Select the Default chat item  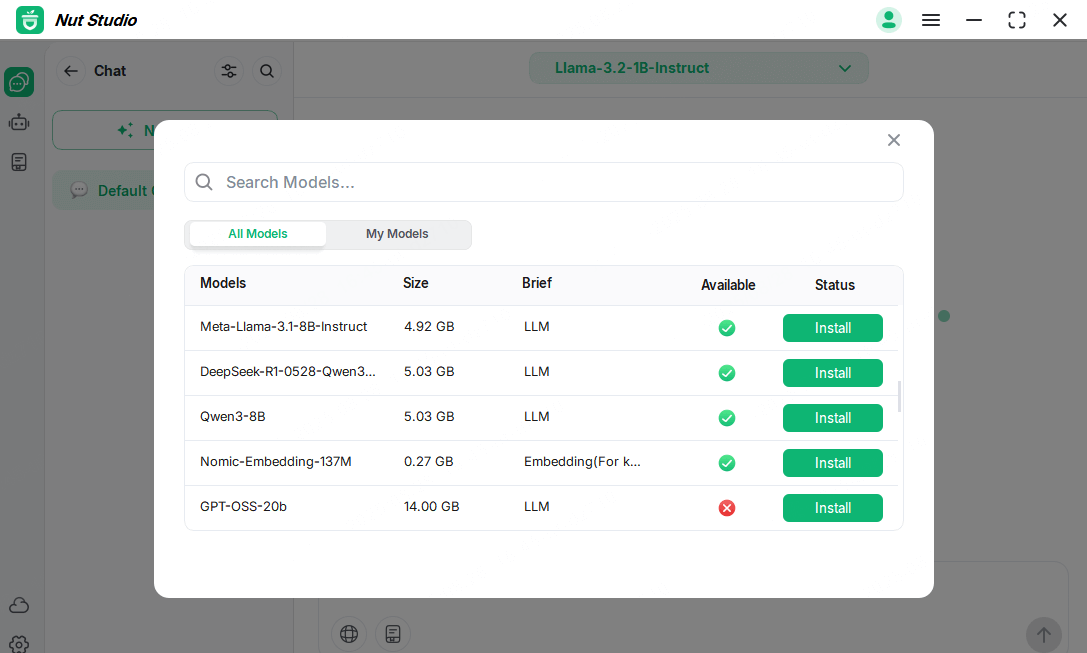coord(104,190)
